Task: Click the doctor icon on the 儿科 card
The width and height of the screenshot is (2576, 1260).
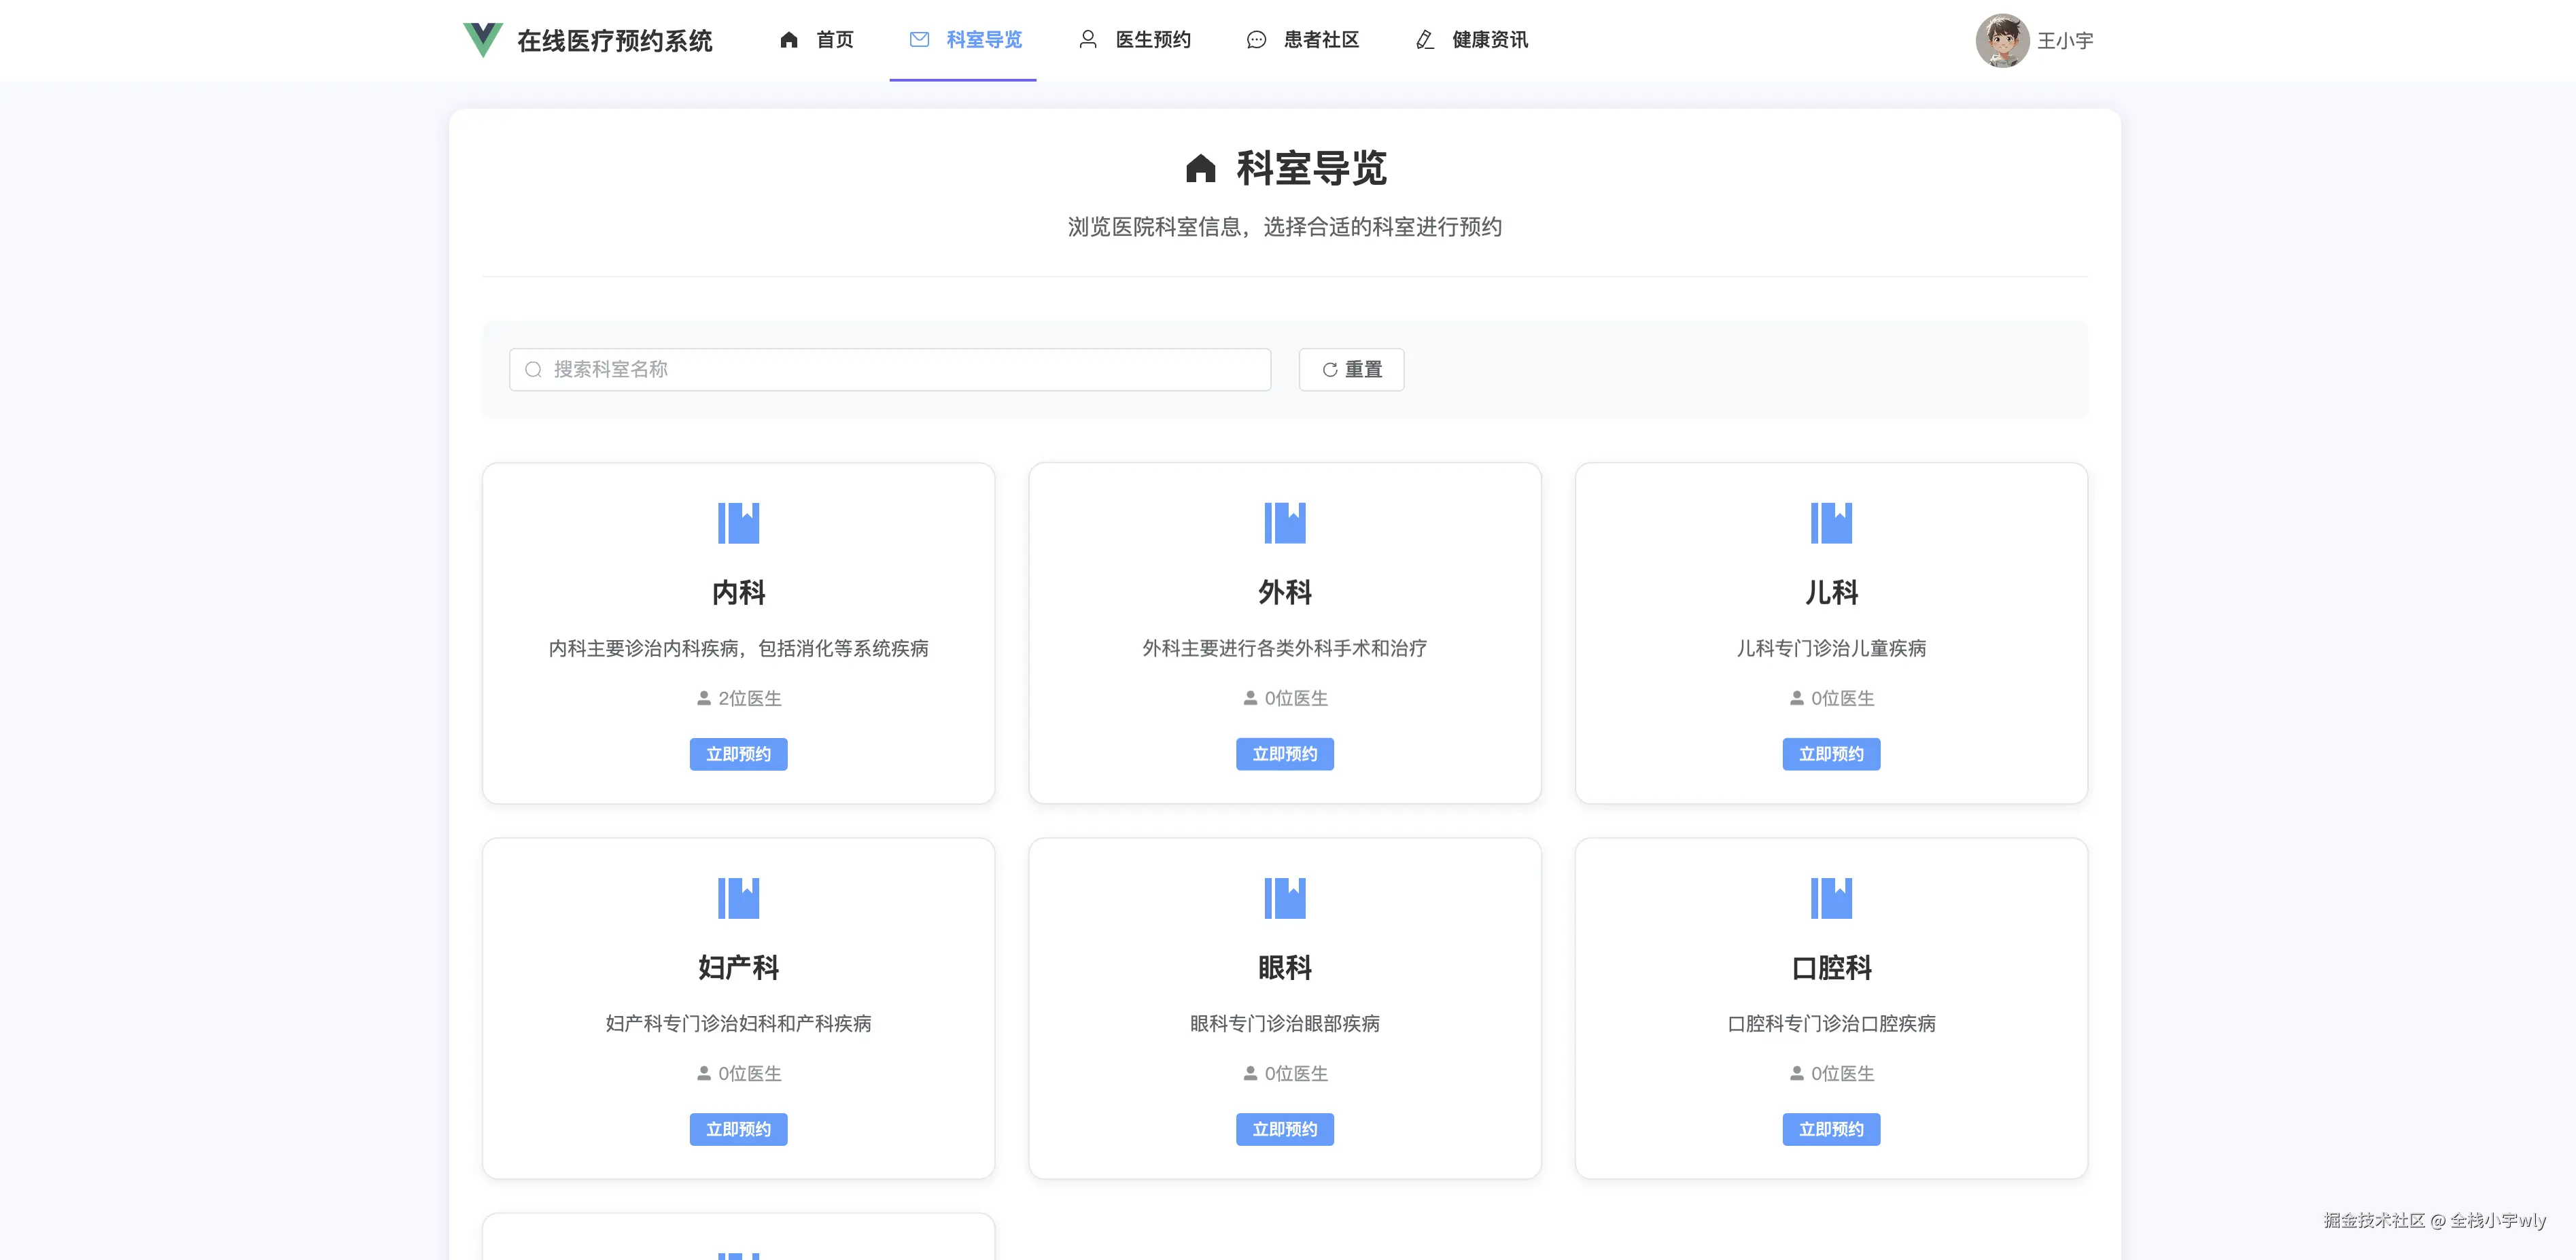Action: (x=1797, y=698)
